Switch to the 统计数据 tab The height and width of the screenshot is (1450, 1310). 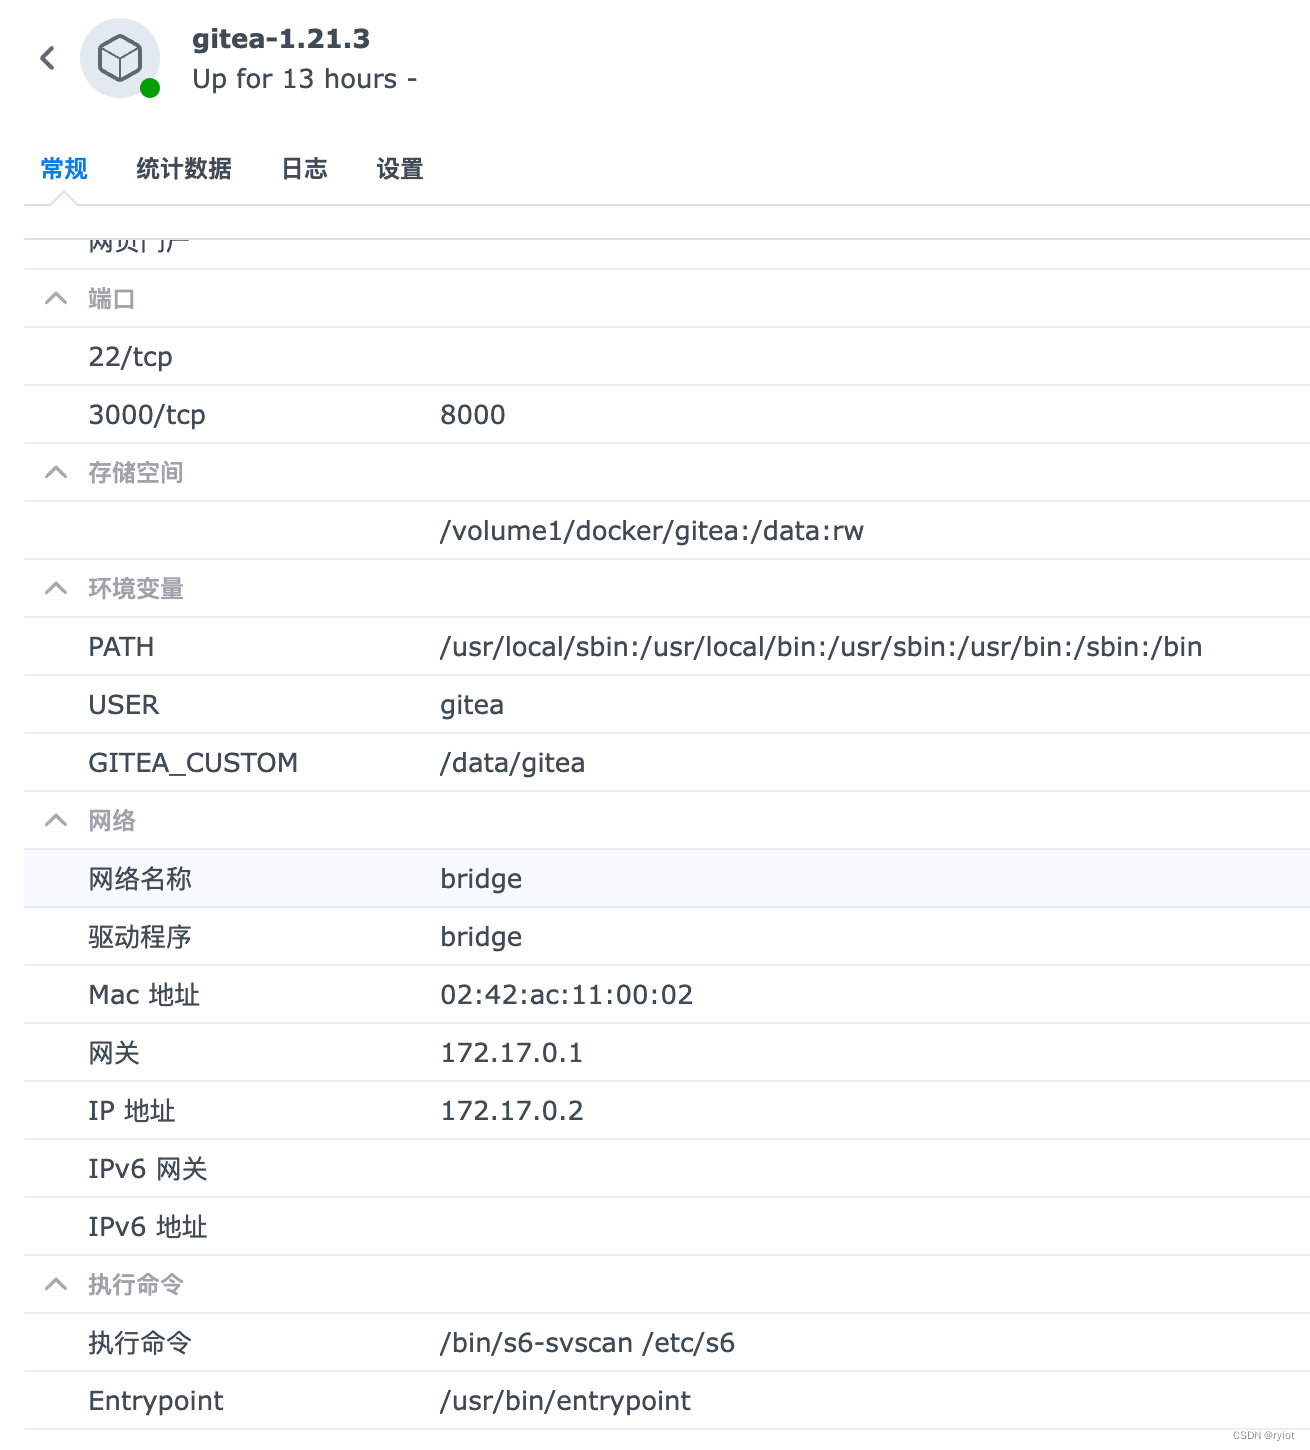[184, 169]
